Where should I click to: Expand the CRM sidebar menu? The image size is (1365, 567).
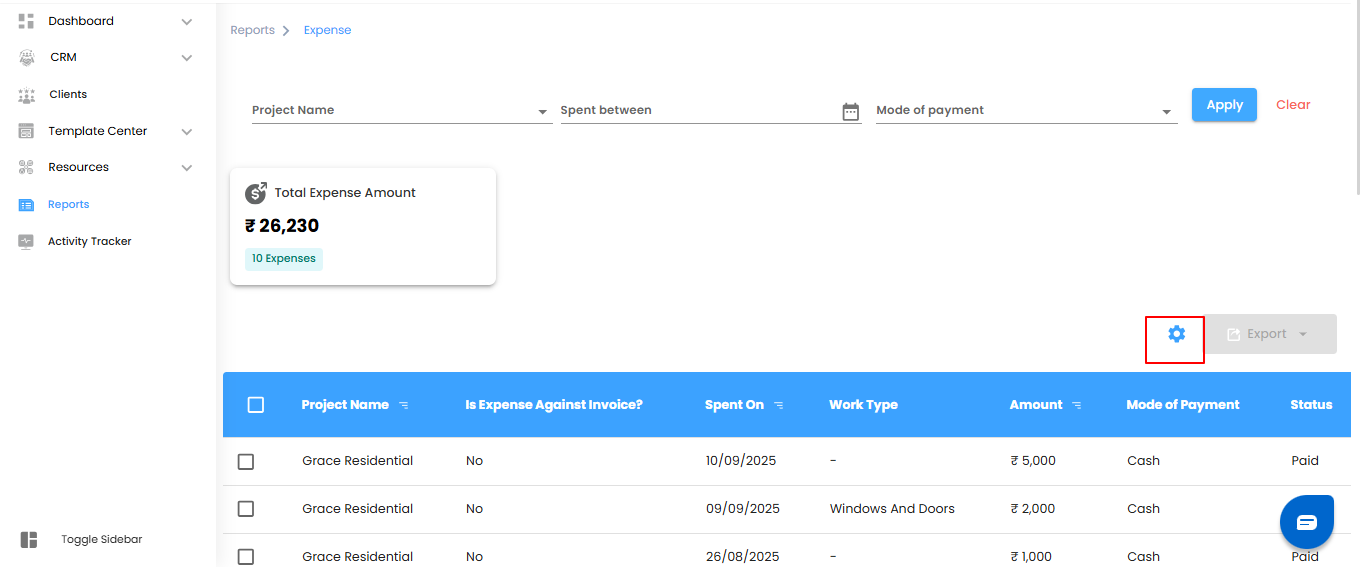pyautogui.click(x=186, y=58)
